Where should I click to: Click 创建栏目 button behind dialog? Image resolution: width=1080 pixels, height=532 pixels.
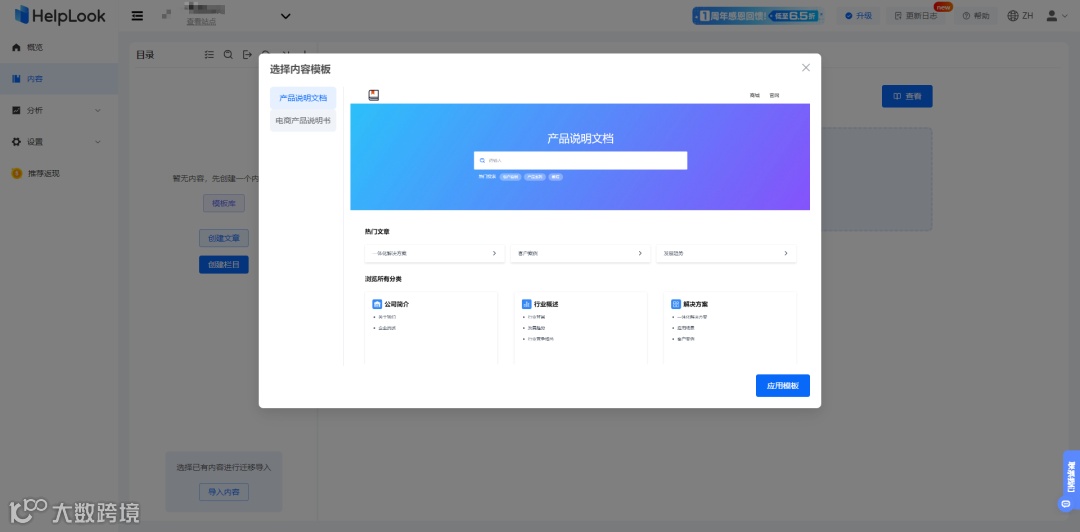224,265
